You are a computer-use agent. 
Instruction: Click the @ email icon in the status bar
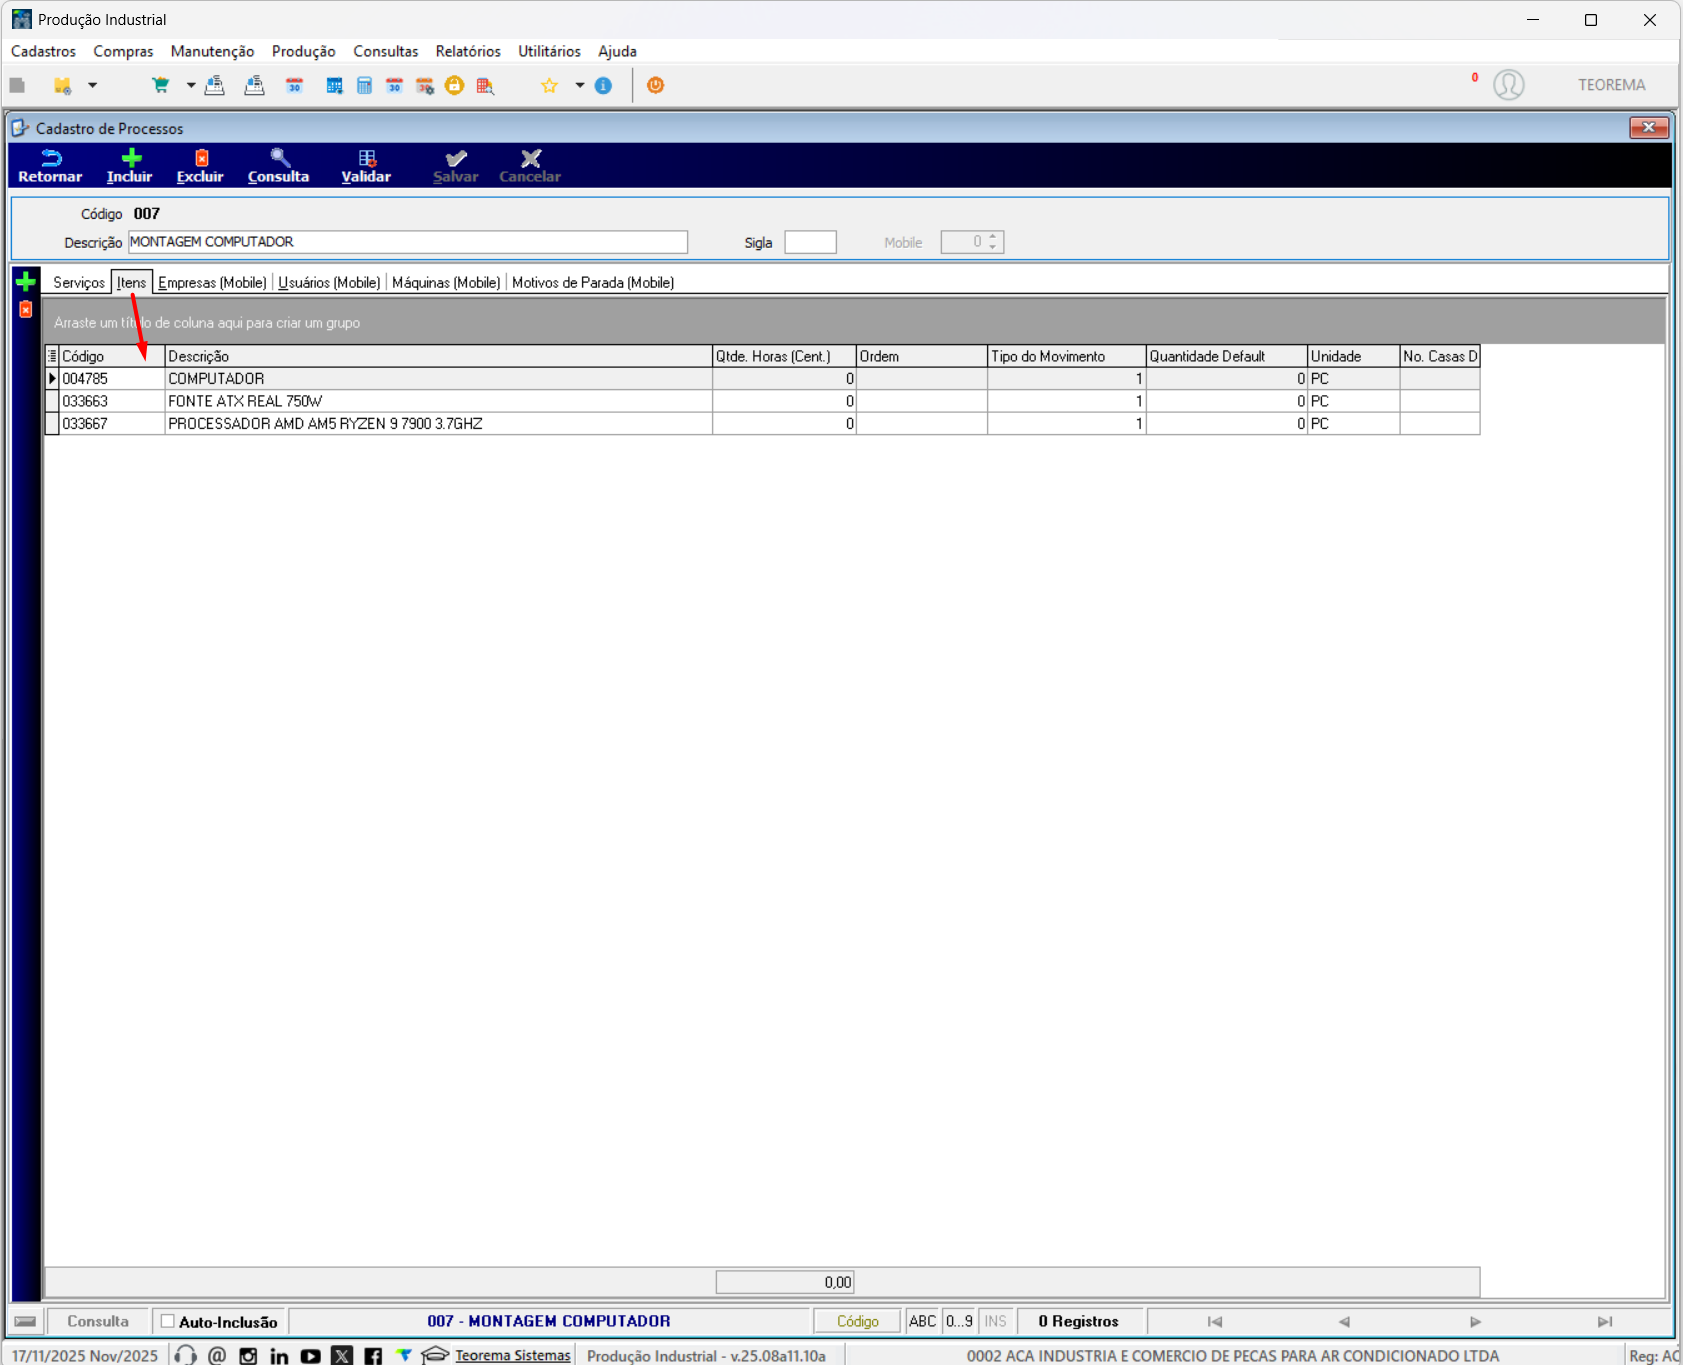click(217, 1355)
